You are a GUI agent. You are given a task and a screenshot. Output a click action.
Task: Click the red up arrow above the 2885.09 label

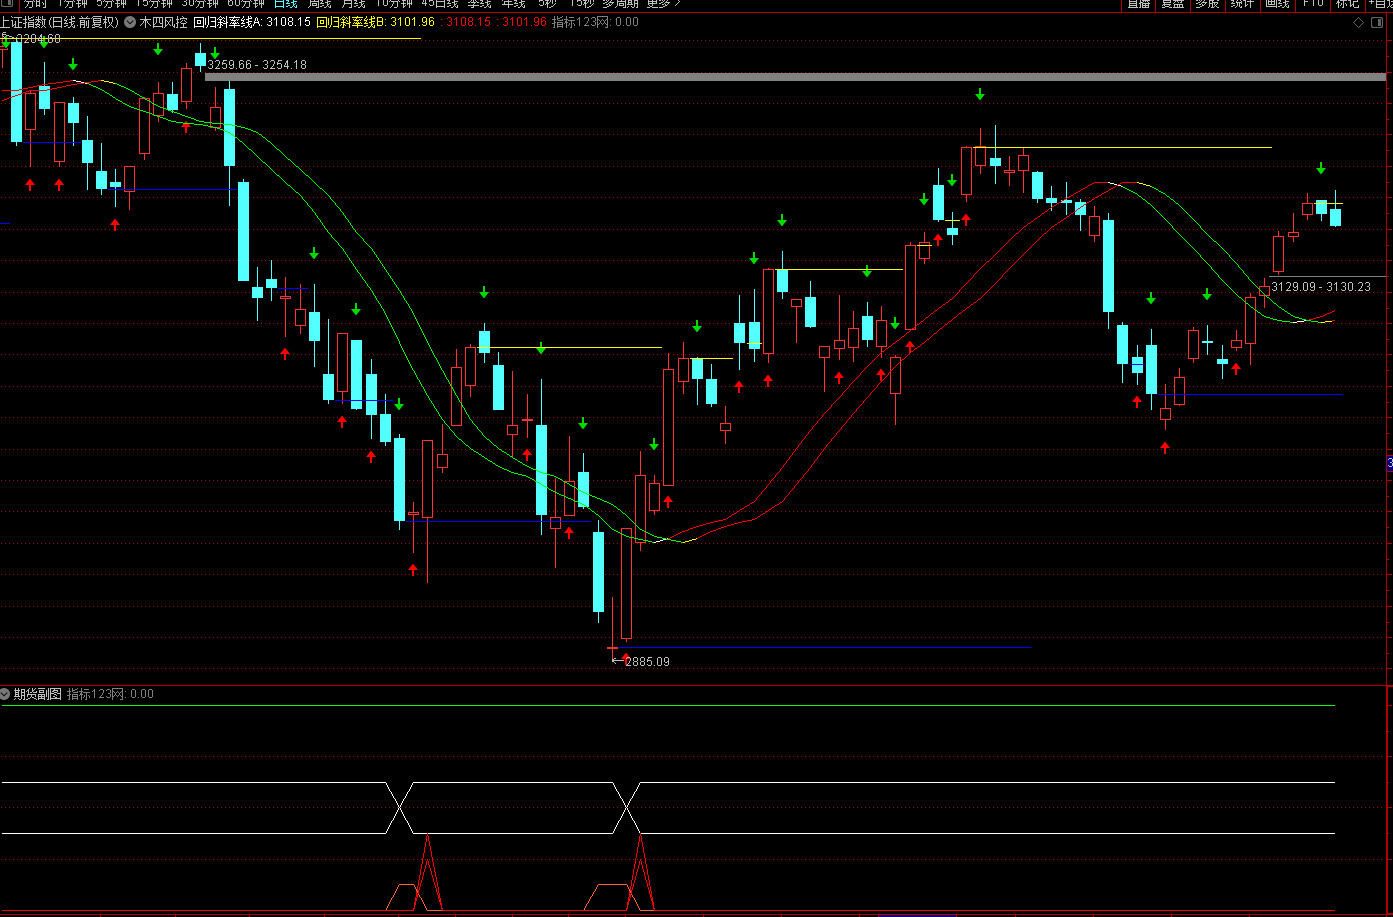(x=627, y=659)
